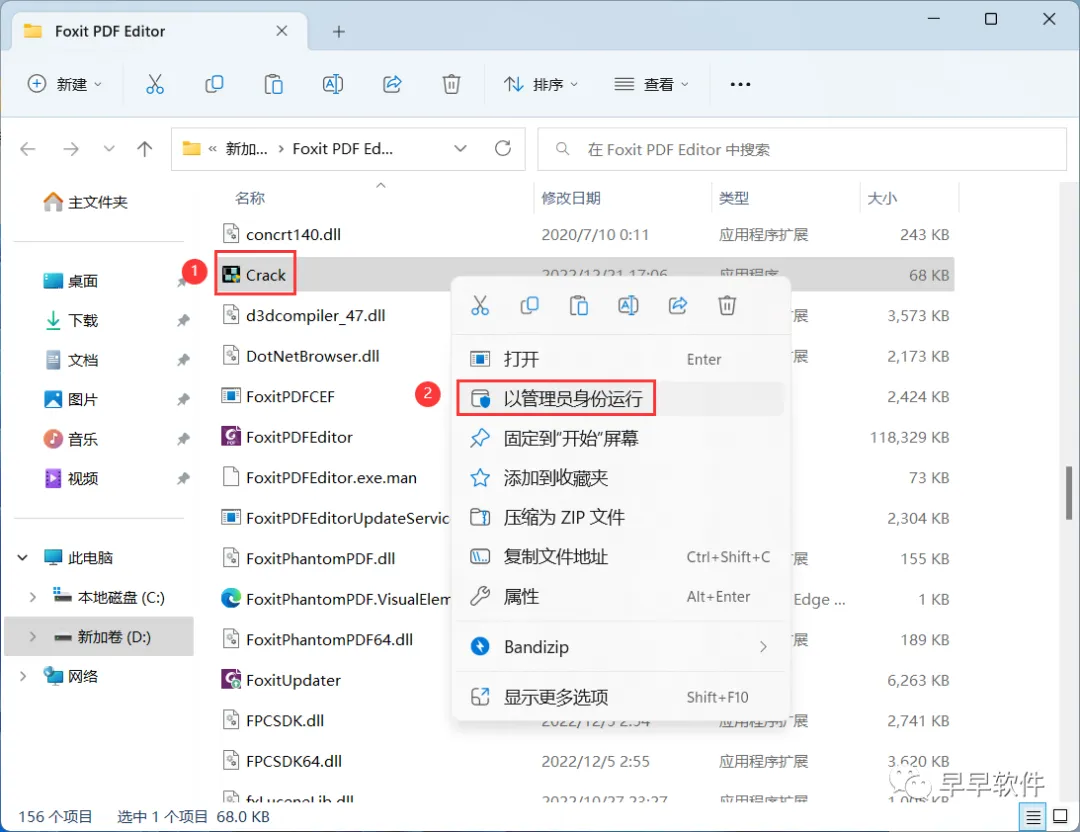This screenshot has height=832, width=1080.
Task: Open 图片 folder in quick access
Action: click(x=71, y=399)
